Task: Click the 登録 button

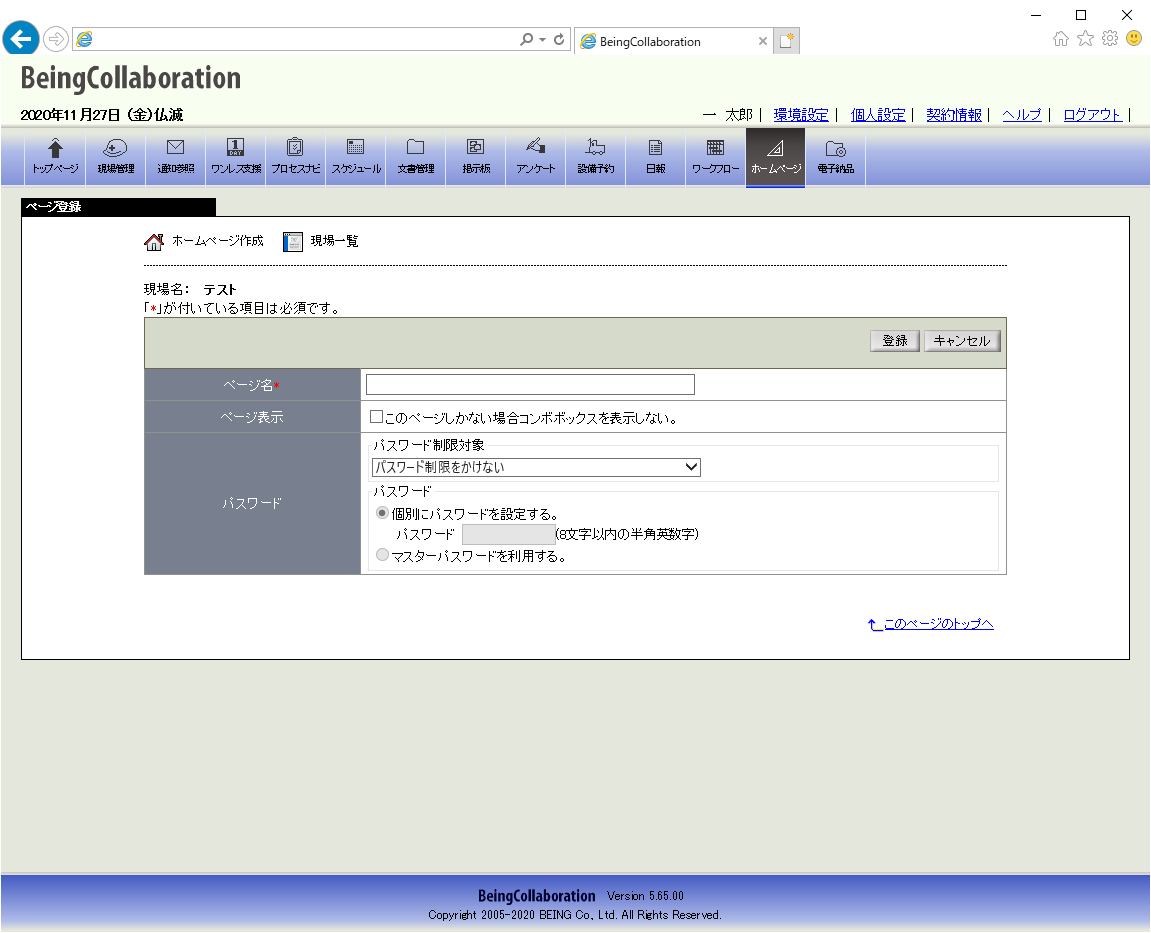Action: click(895, 341)
